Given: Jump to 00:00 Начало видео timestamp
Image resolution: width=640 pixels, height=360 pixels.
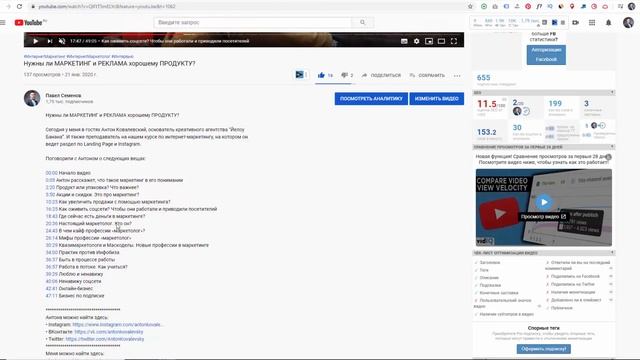Looking at the screenshot, I should [51, 173].
